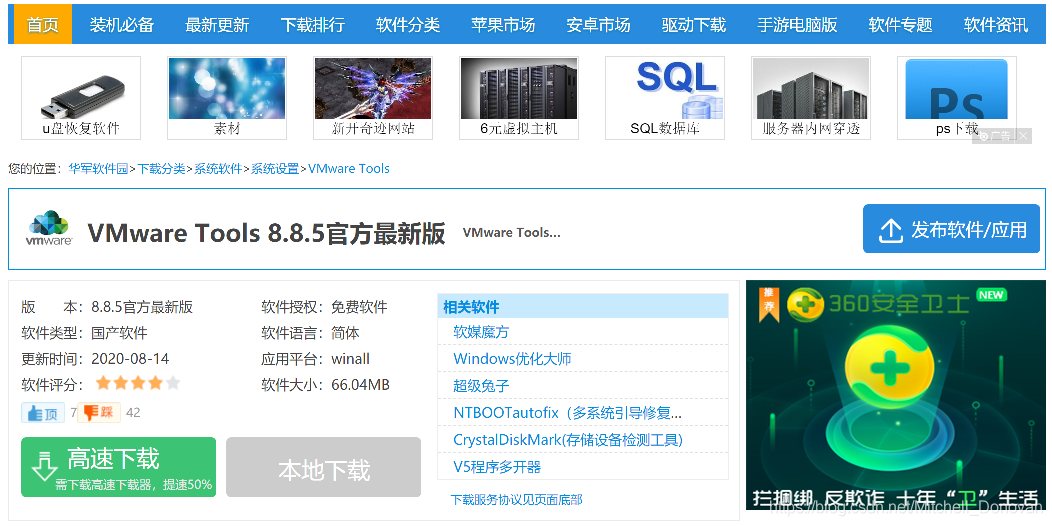
Task: Open the 360安全卫士 advertisement banner
Action: click(896, 395)
